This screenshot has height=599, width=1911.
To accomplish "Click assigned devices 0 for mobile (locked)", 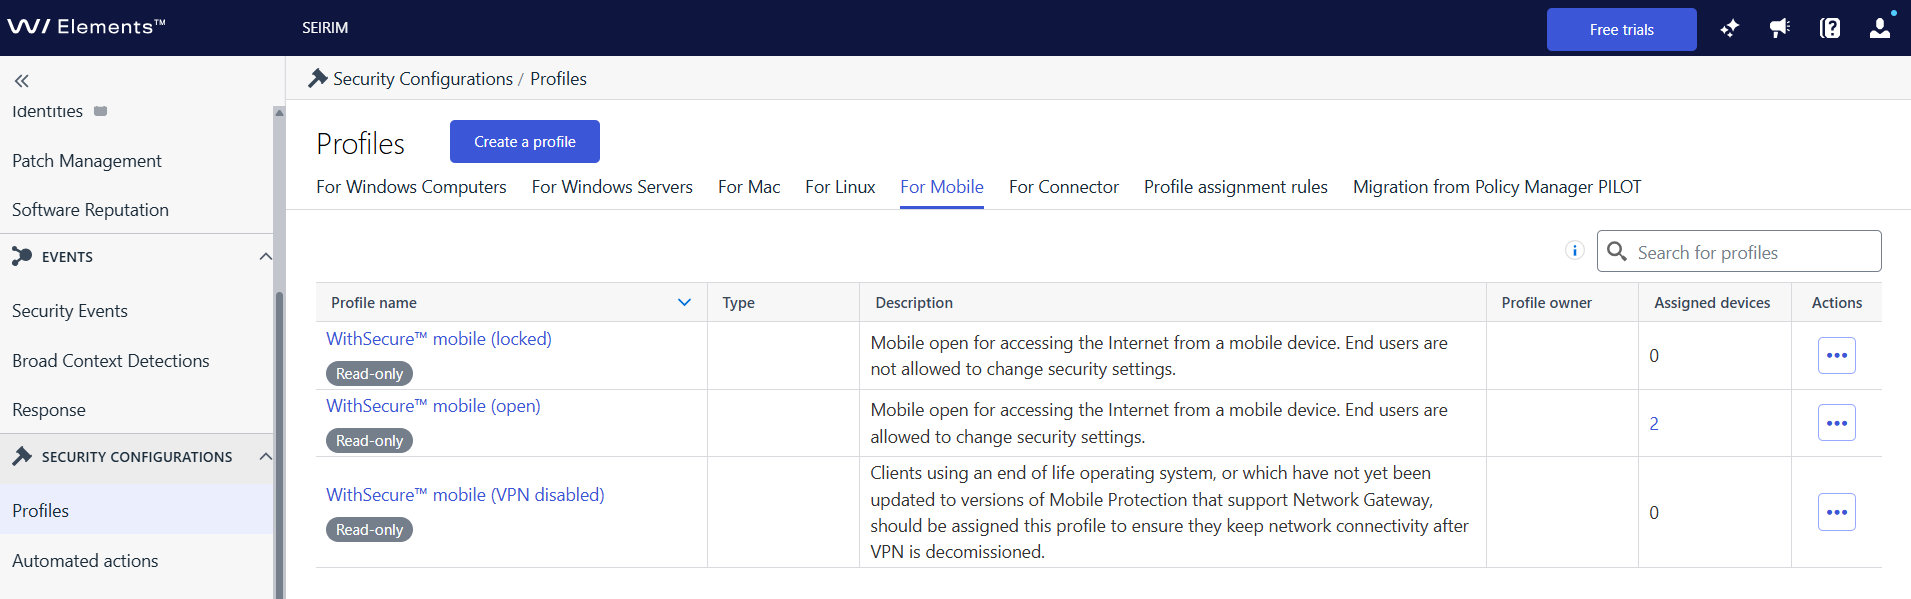I will pos(1654,356).
